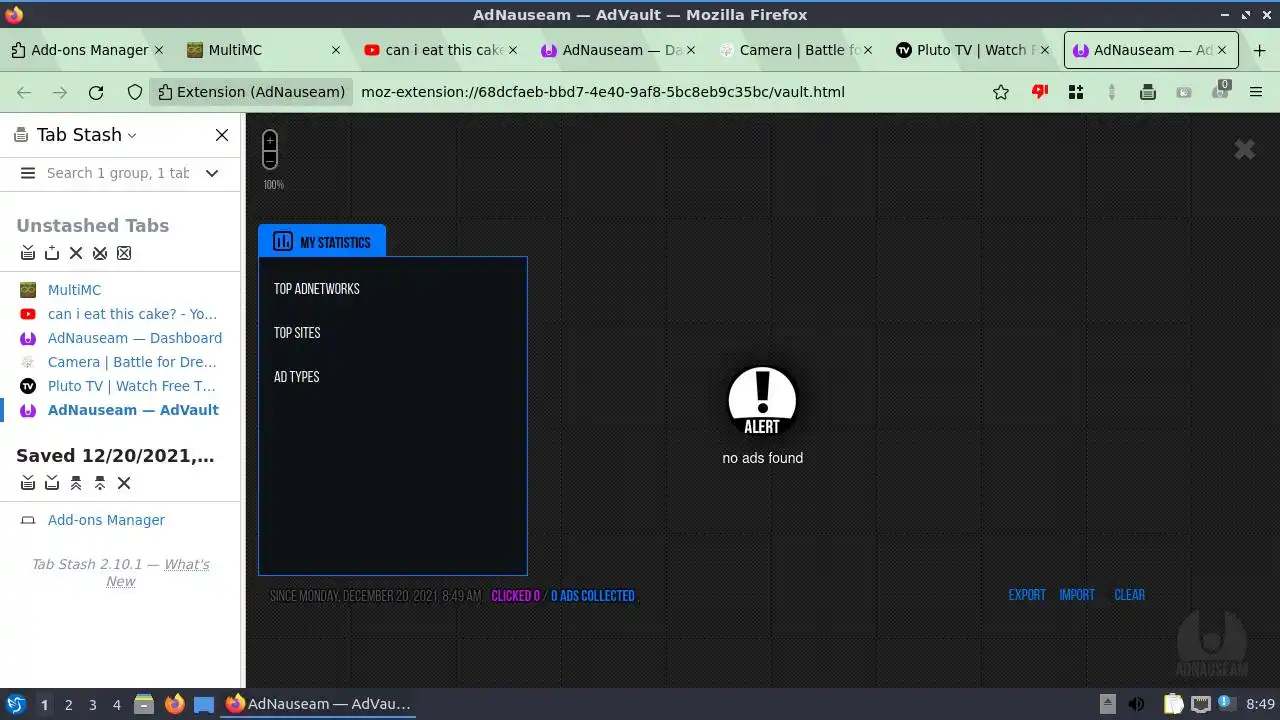
Task: Click the plain X icon under Unstashed Tabs
Action: click(x=76, y=253)
